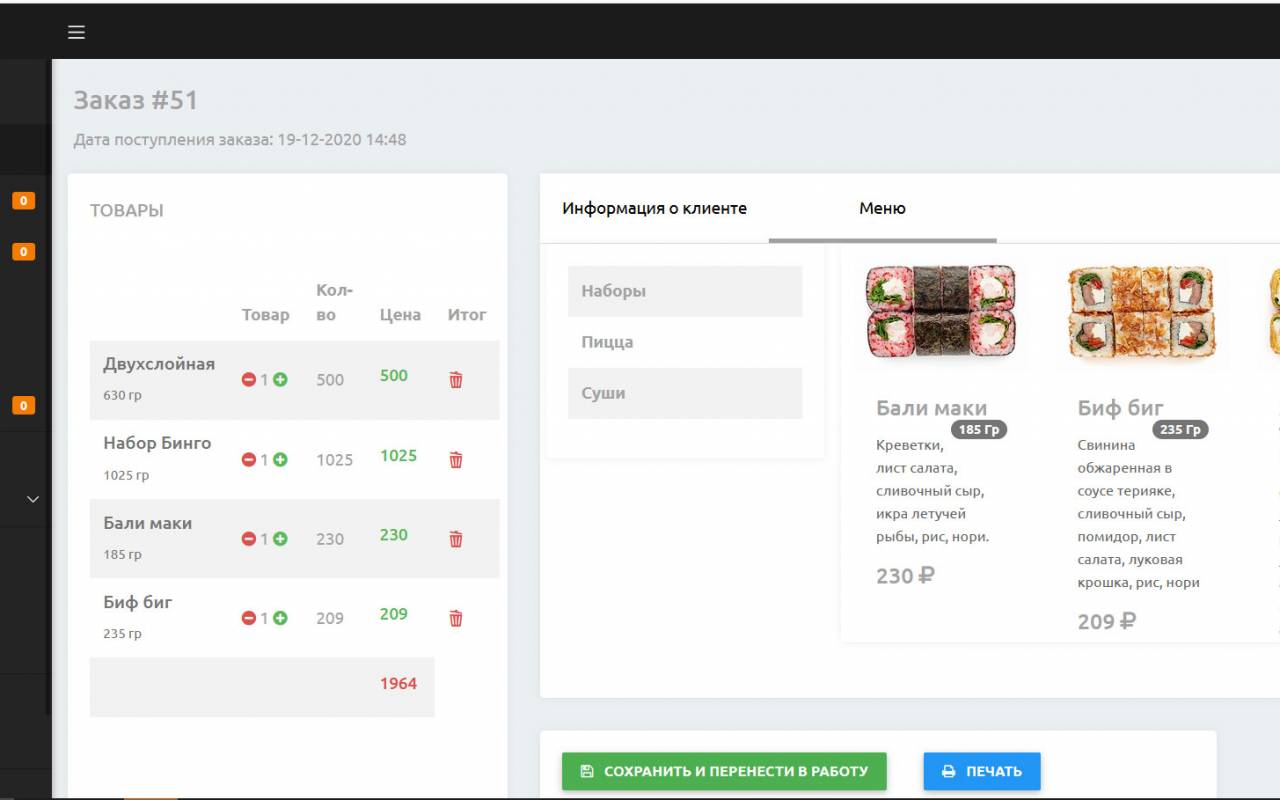The width and height of the screenshot is (1280, 800).
Task: Delete "Бали маки" via the trash icon
Action: pos(455,539)
